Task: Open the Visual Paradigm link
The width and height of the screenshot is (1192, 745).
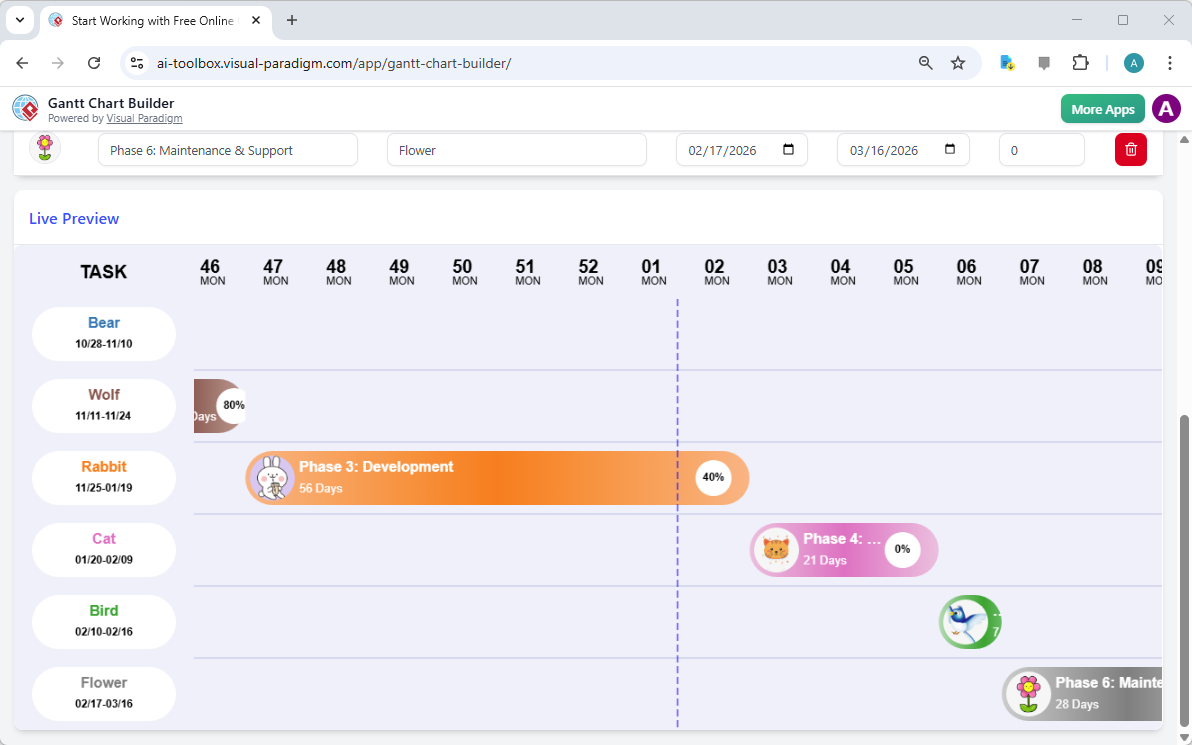Action: click(144, 118)
